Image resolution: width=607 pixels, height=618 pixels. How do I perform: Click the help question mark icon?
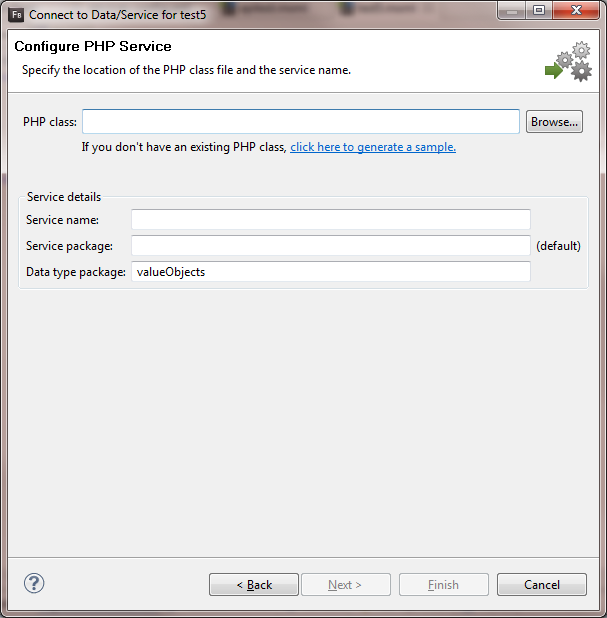click(x=34, y=584)
